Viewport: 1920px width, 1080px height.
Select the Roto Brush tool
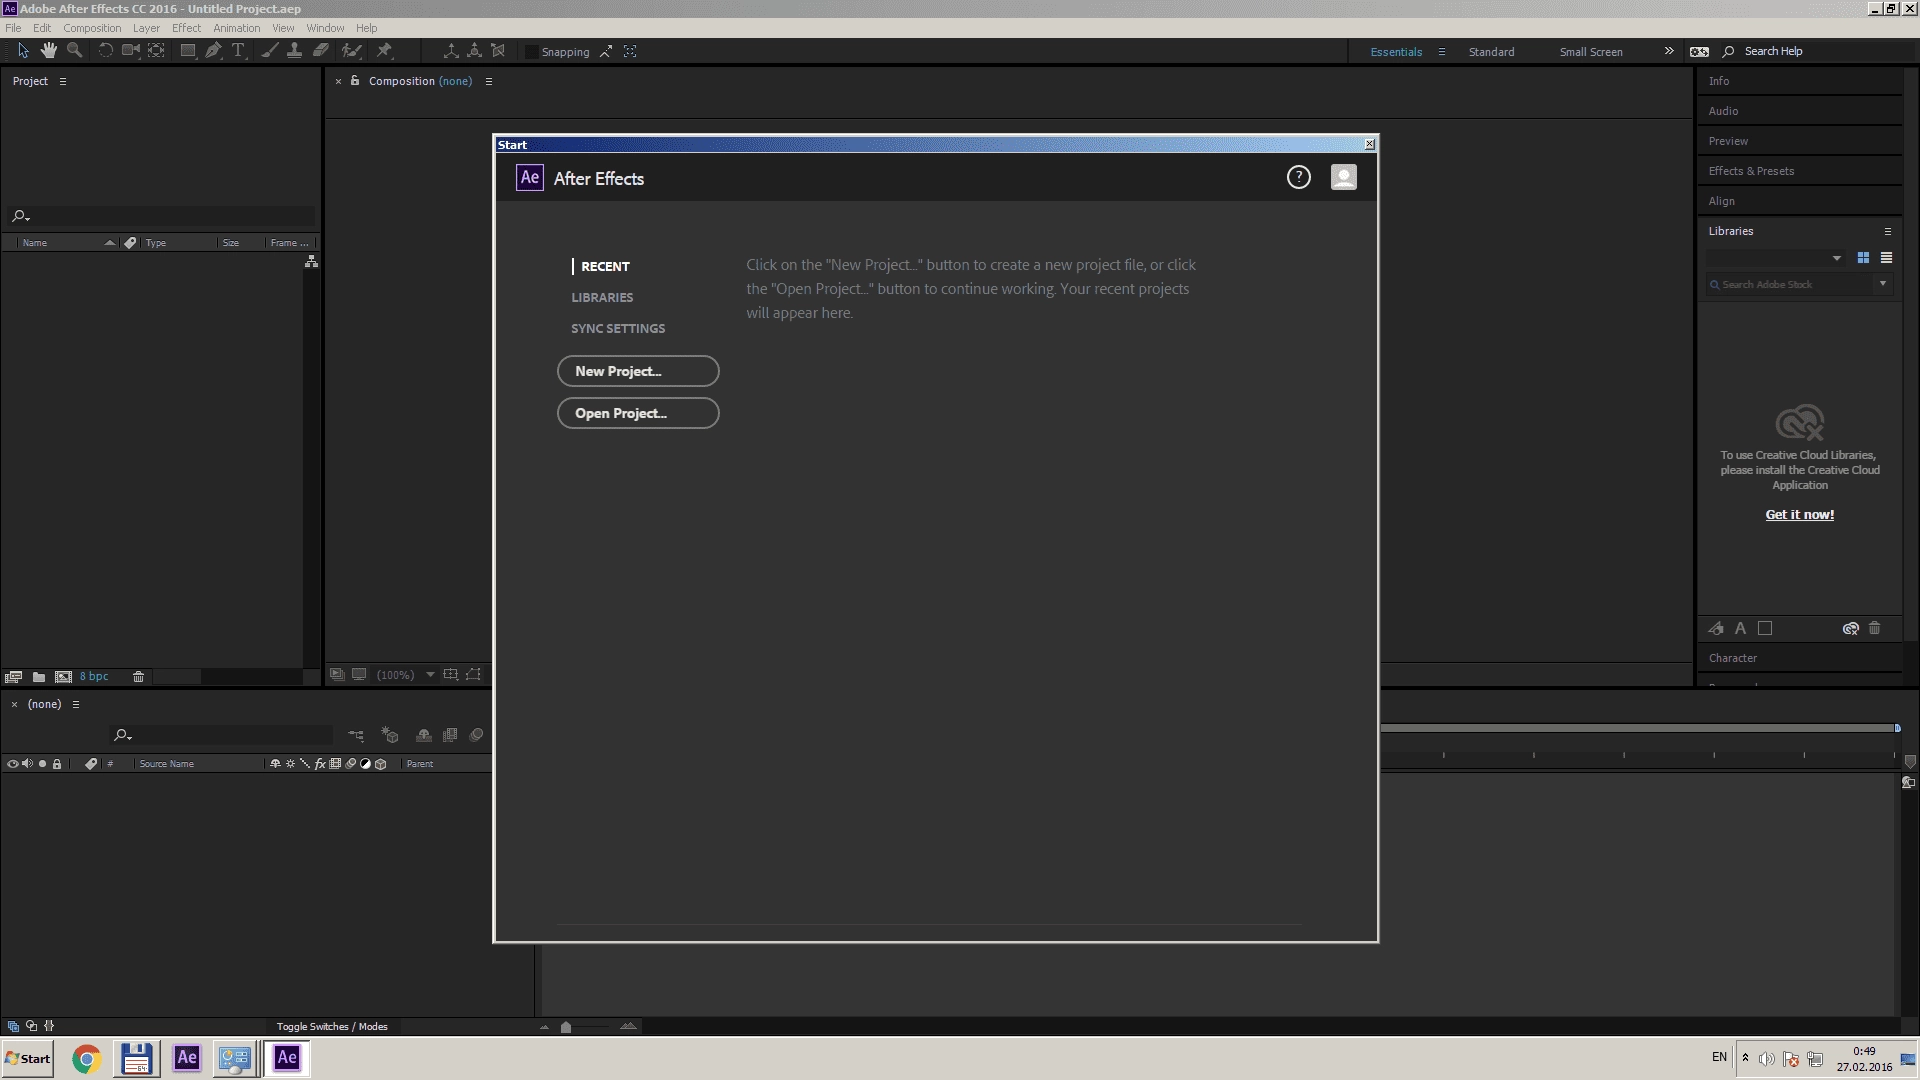[351, 51]
